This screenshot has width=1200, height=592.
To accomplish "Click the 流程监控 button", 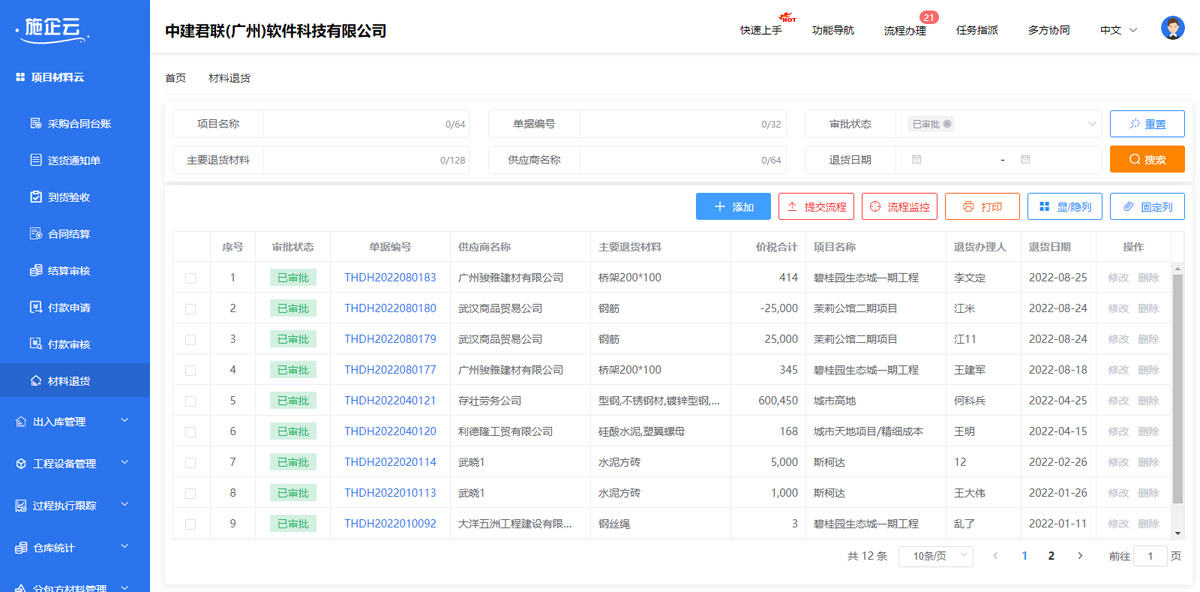I will [x=899, y=207].
